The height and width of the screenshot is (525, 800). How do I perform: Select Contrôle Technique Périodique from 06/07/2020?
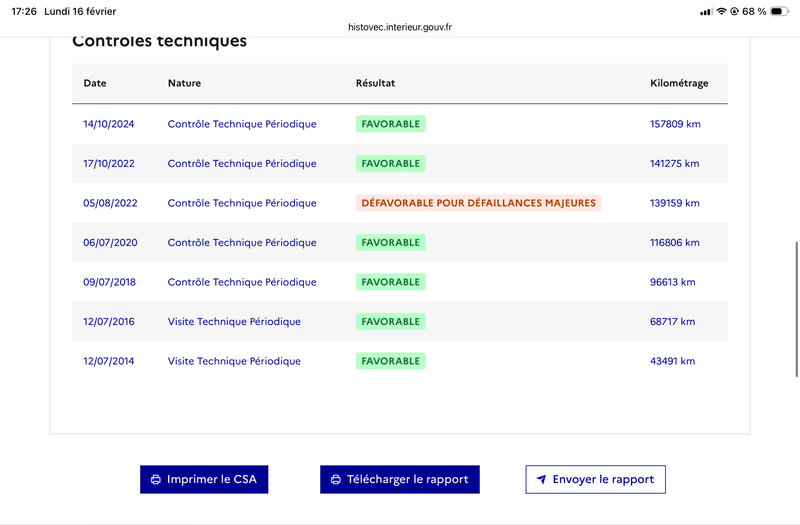pos(242,243)
